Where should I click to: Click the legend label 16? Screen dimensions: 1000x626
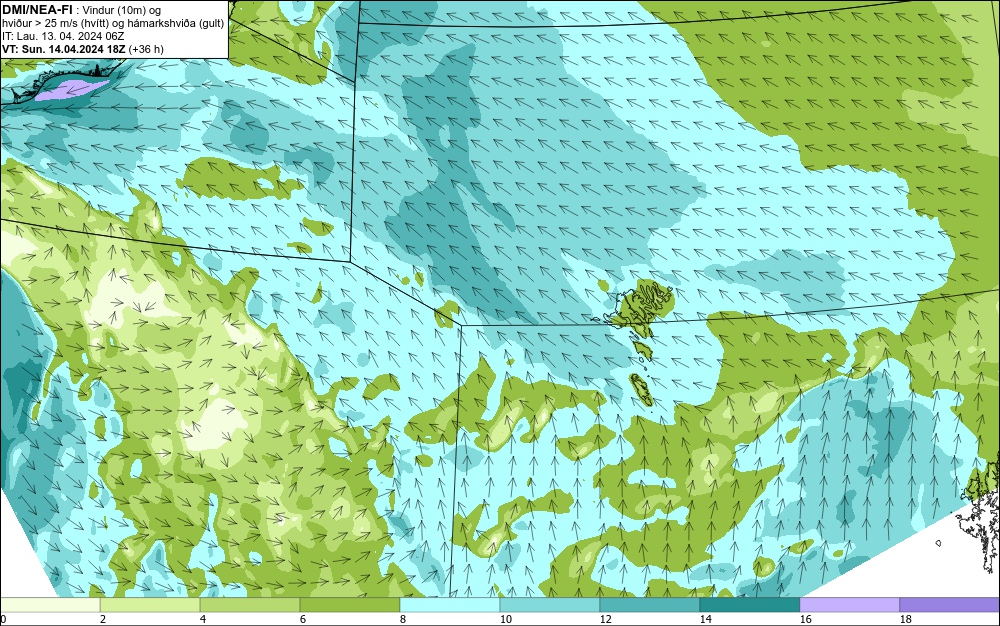click(805, 619)
